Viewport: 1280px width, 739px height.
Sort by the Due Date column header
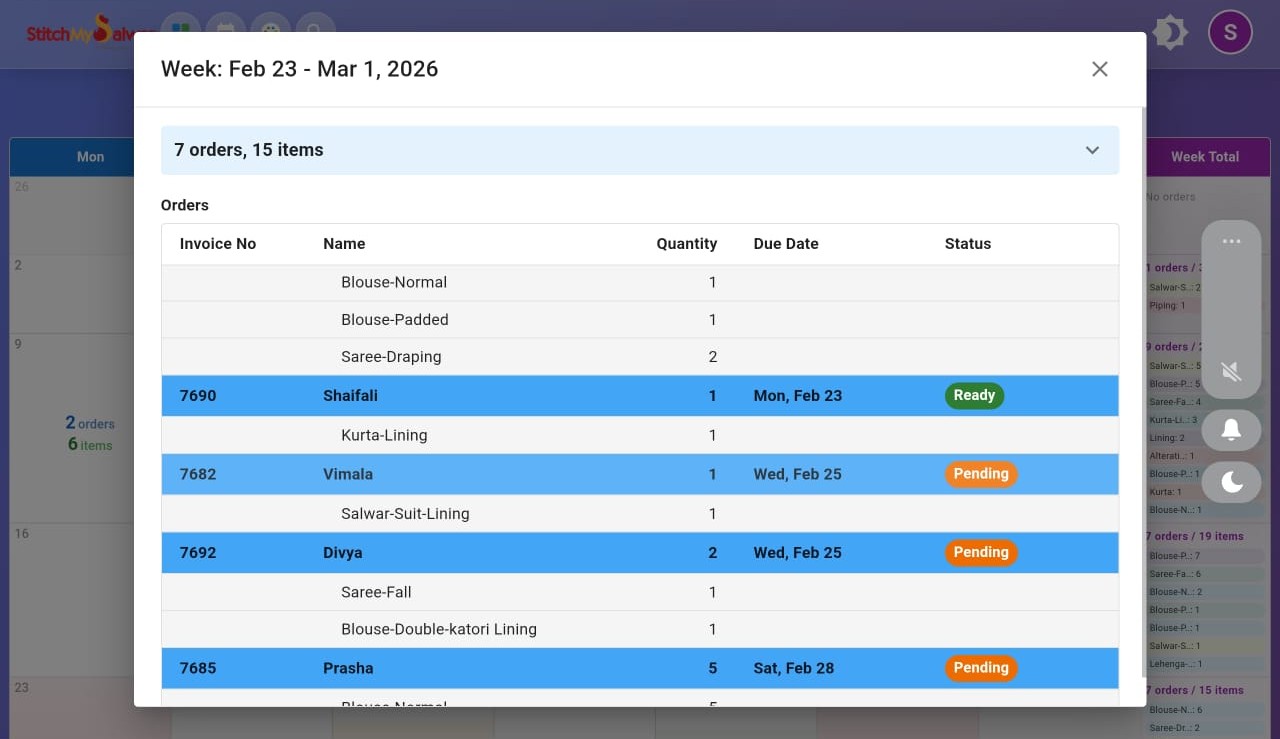click(x=785, y=244)
